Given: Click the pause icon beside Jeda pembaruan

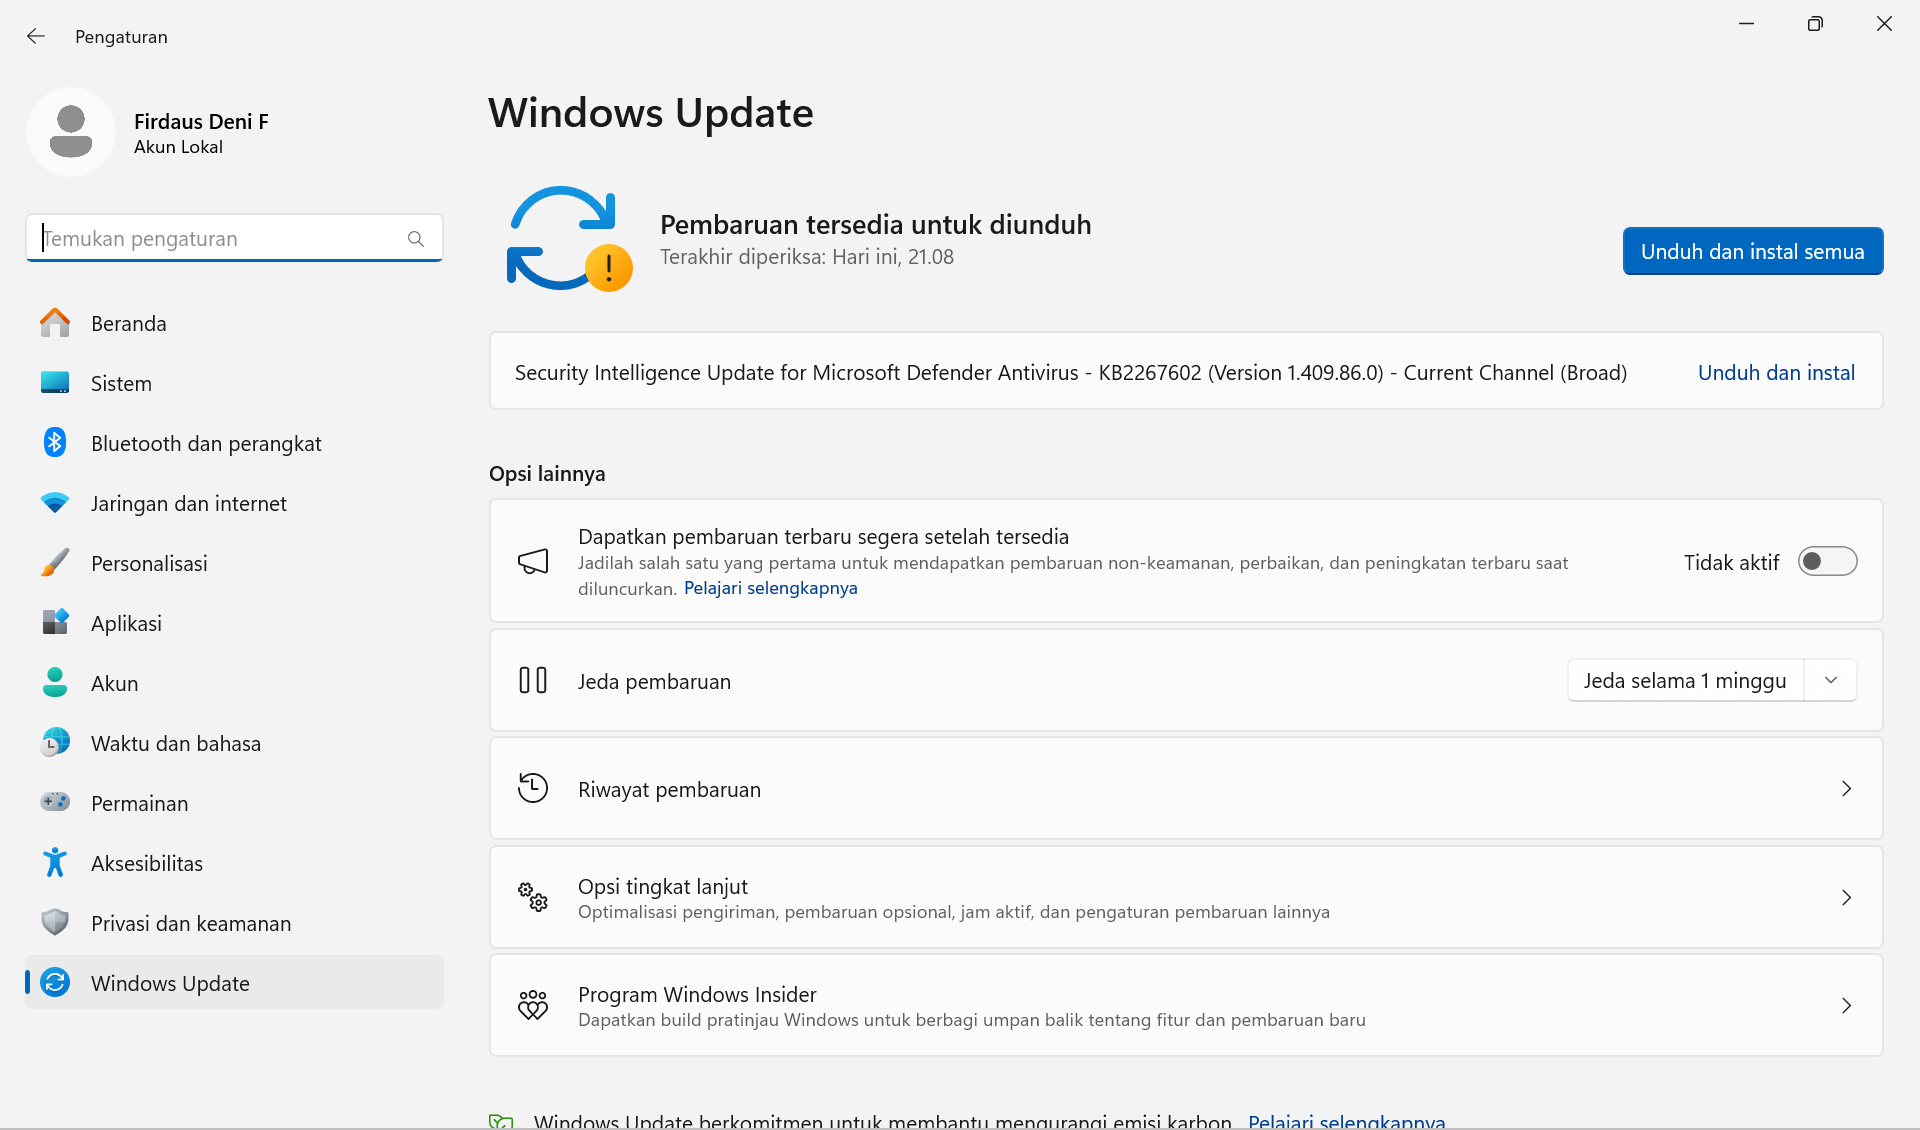Looking at the screenshot, I should pyautogui.click(x=533, y=680).
